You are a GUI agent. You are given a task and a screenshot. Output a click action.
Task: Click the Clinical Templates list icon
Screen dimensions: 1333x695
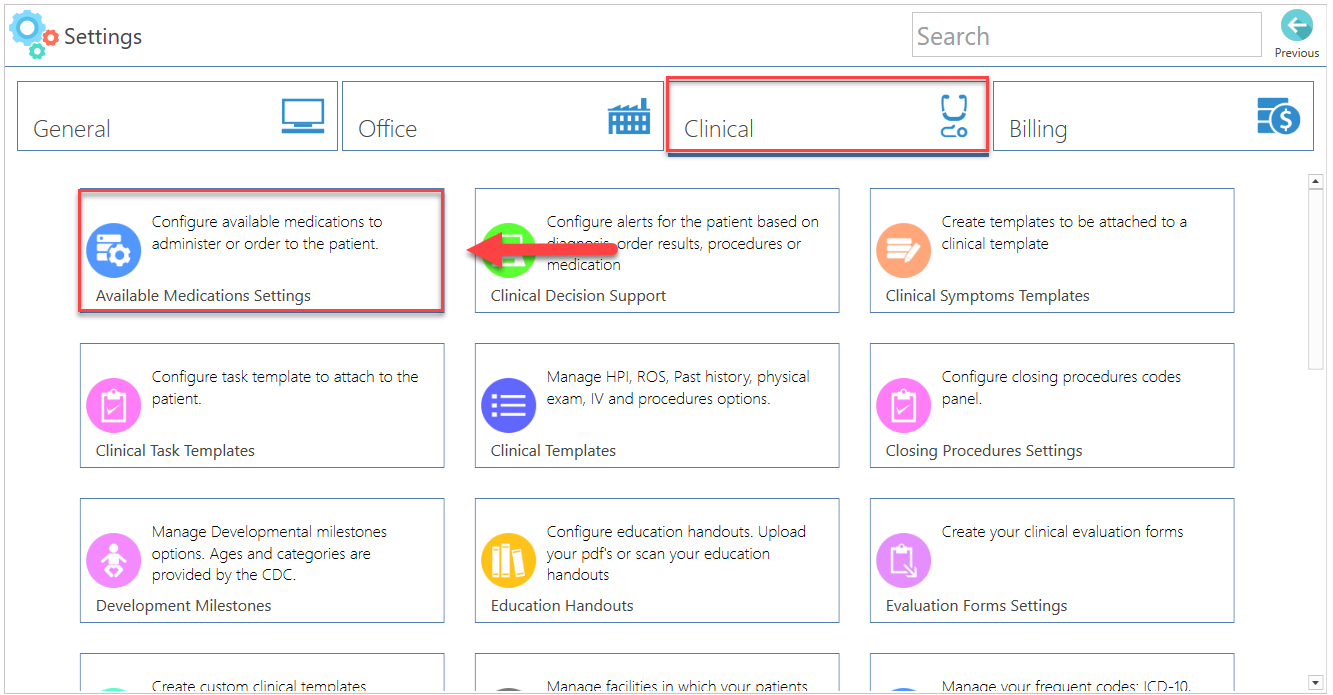[508, 405]
